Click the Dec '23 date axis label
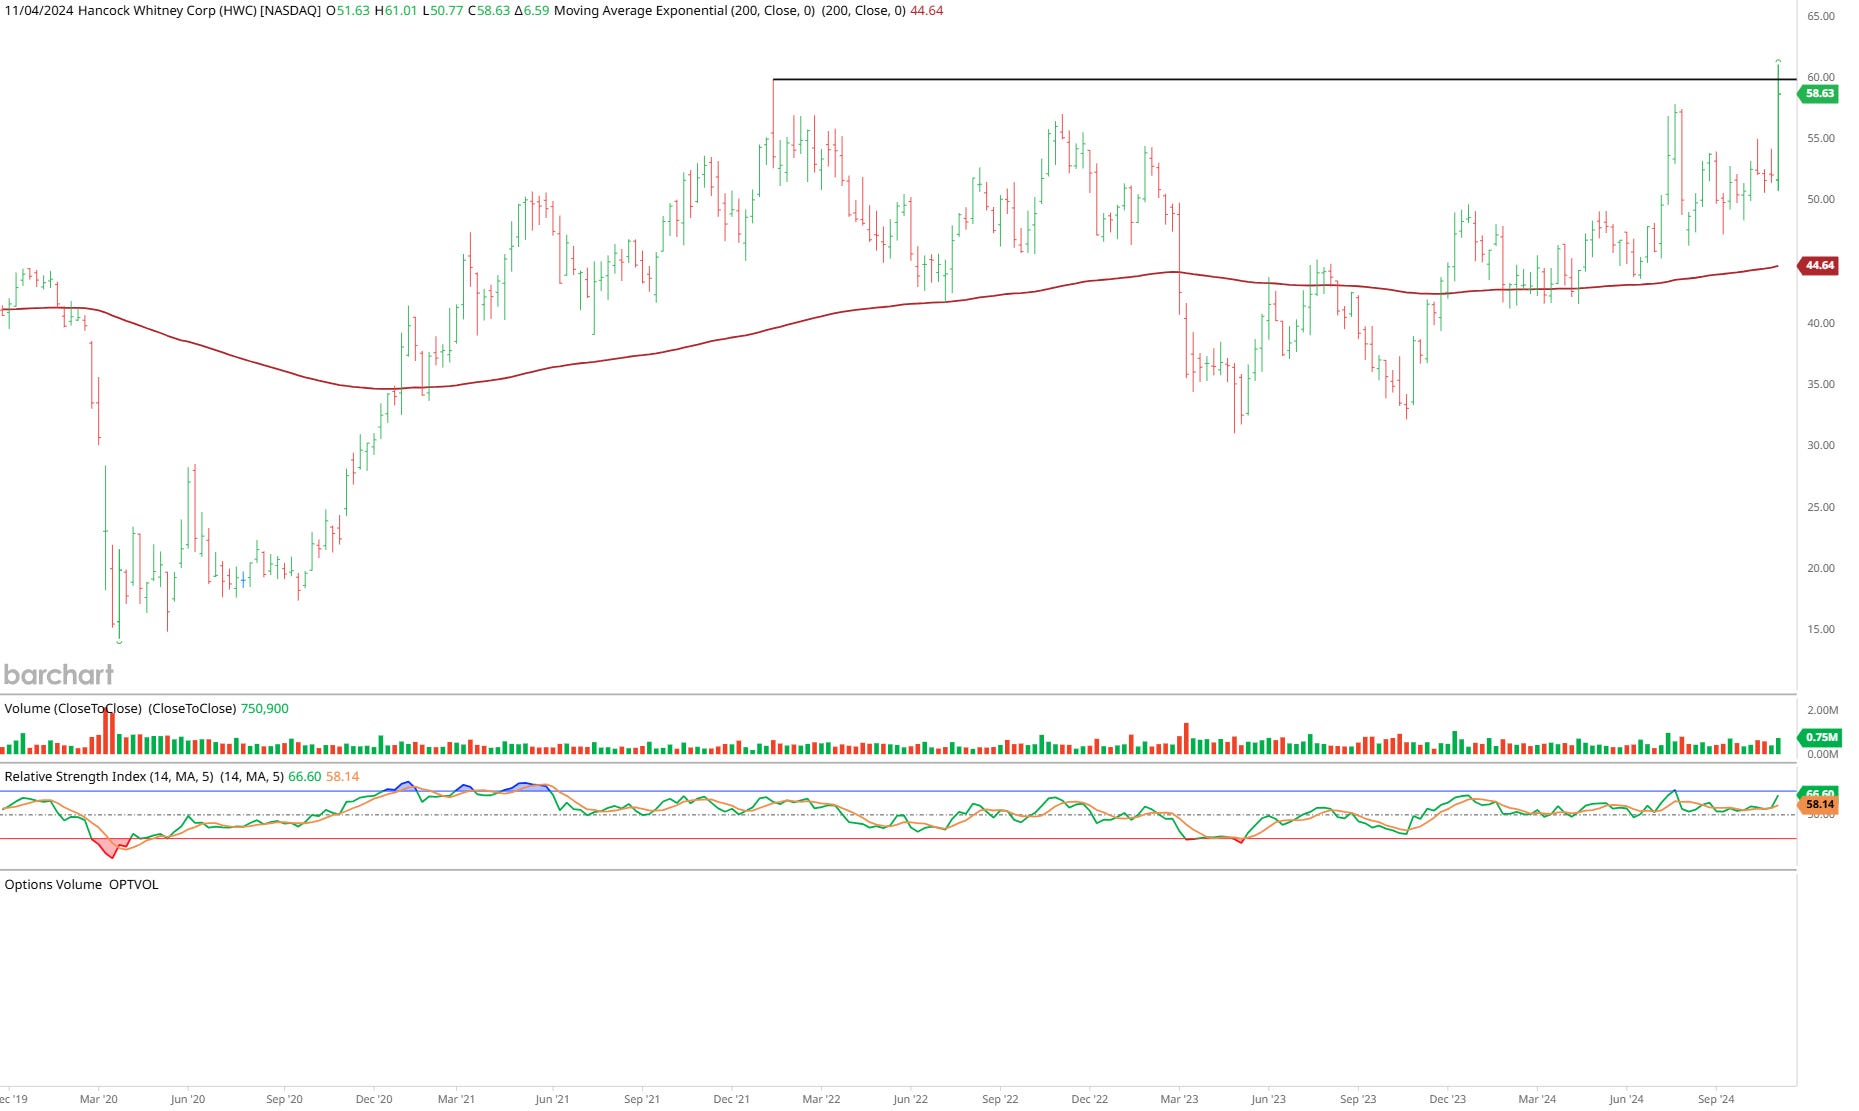Viewport: 1859px width, 1111px height. tap(1447, 1099)
